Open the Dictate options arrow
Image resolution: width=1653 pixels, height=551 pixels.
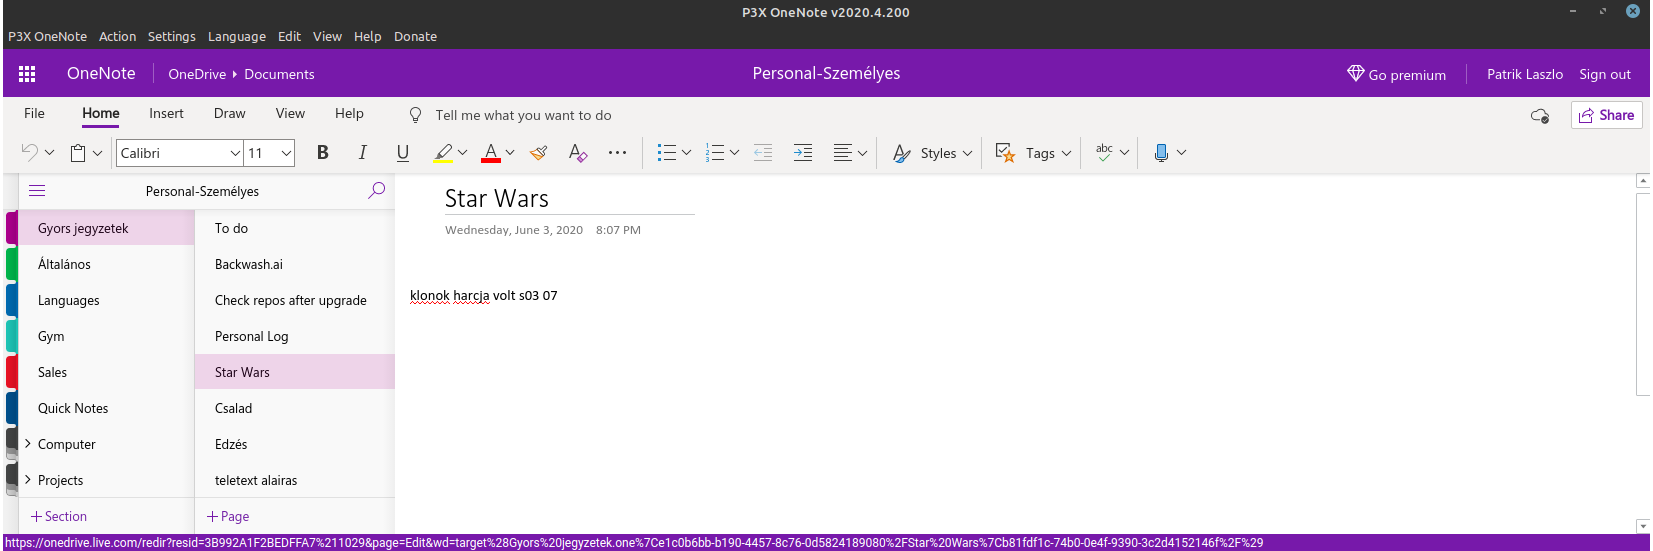(1181, 153)
